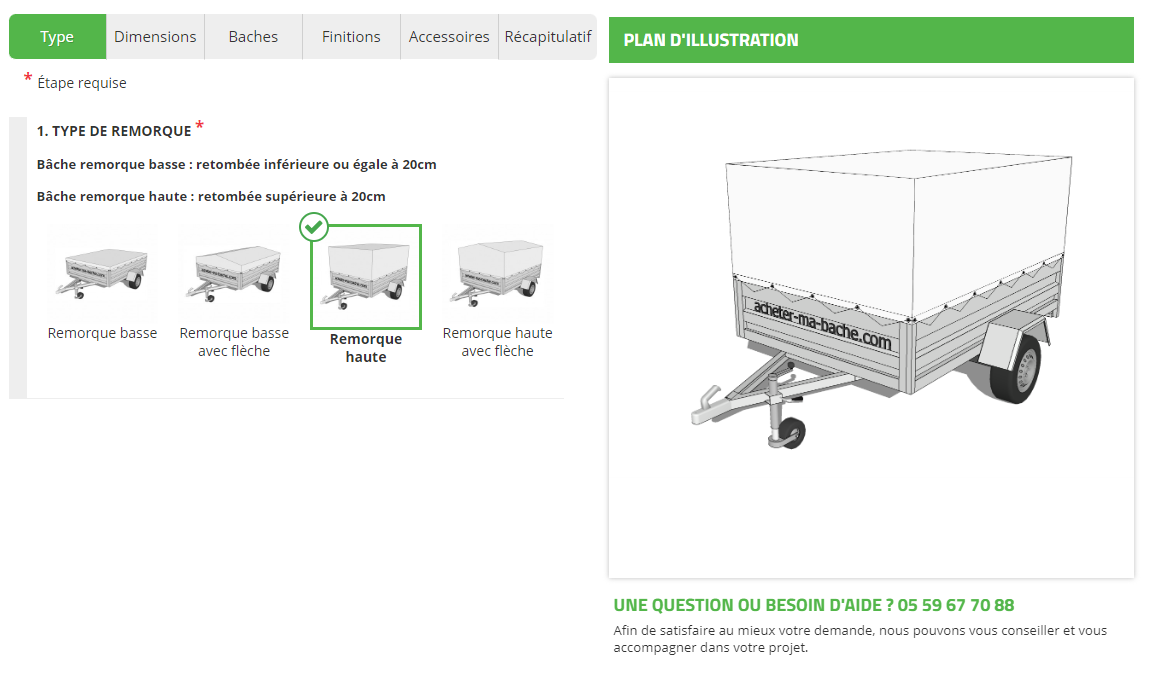The width and height of the screenshot is (1154, 677).
Task: Click the Remorque haute avec flèche label
Action: [x=498, y=342]
